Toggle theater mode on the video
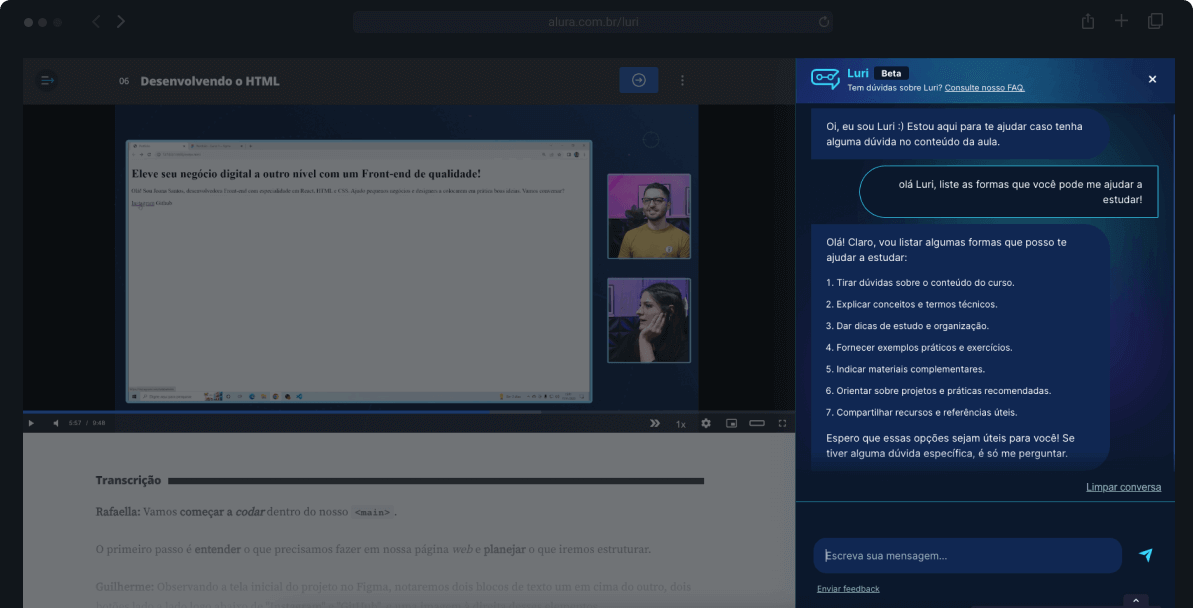Viewport: 1194px width, 608px height. [x=757, y=423]
